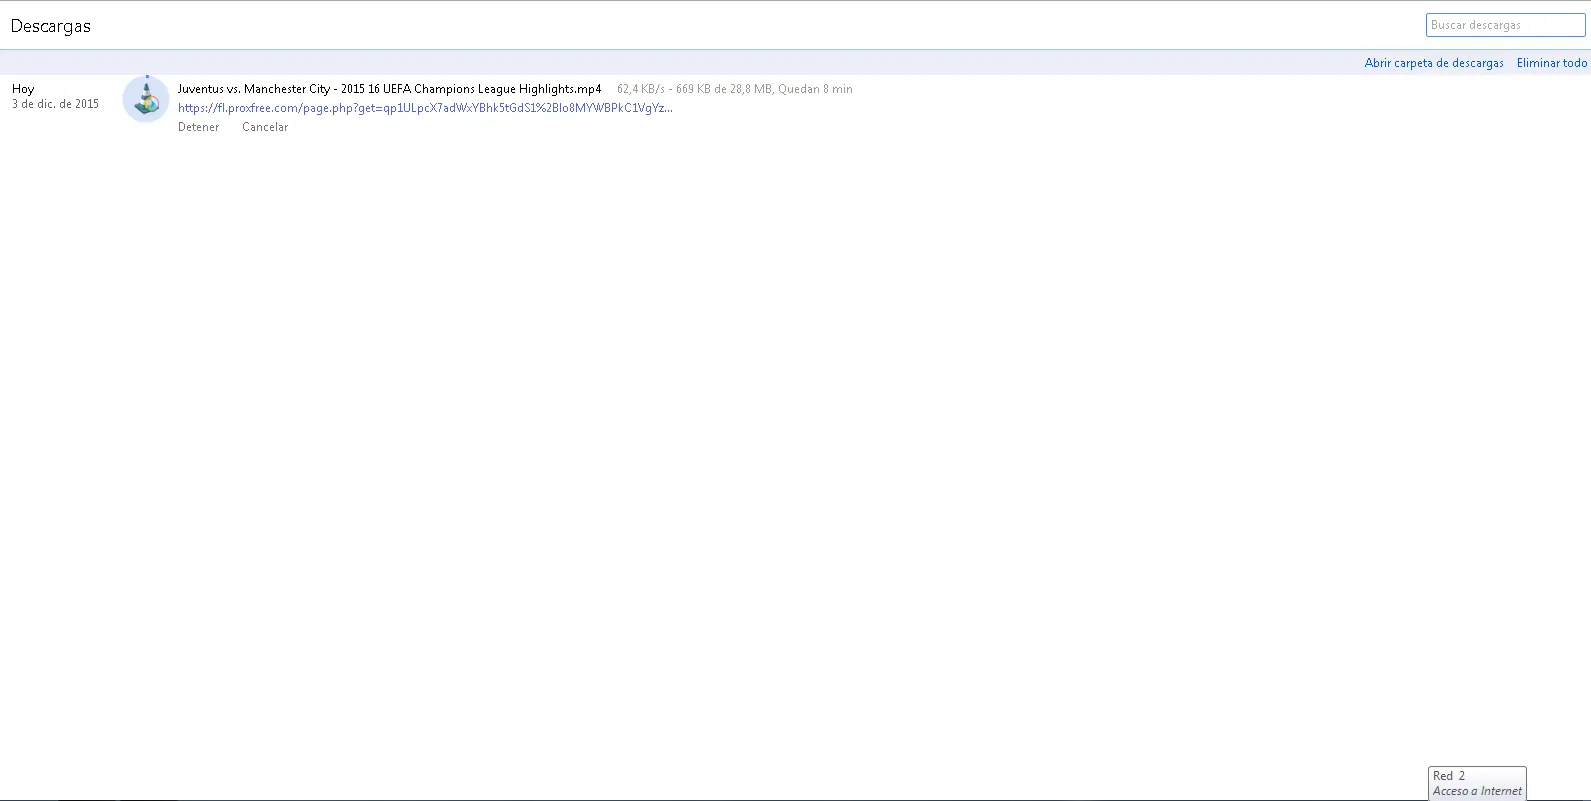Open the downloads folder via Abrir carpeta de descargas
Viewport: 1591px width, 801px height.
coord(1434,63)
